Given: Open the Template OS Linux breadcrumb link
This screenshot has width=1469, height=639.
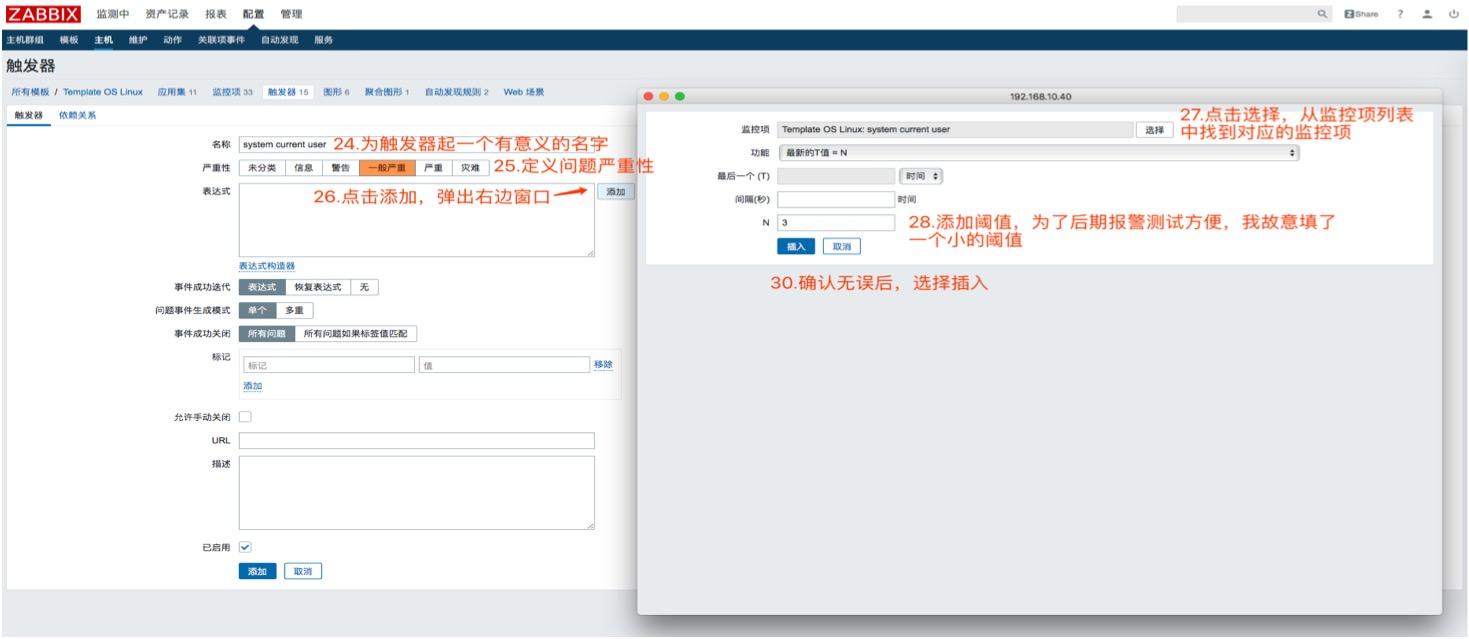Looking at the screenshot, I should pos(103,91).
